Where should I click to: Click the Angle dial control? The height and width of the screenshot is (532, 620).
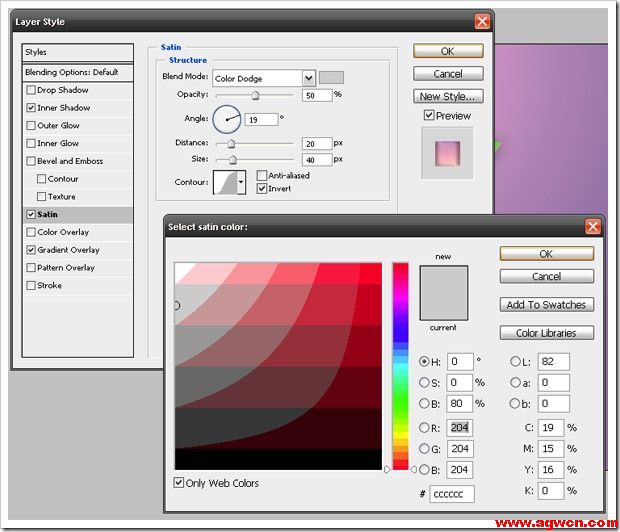click(227, 121)
